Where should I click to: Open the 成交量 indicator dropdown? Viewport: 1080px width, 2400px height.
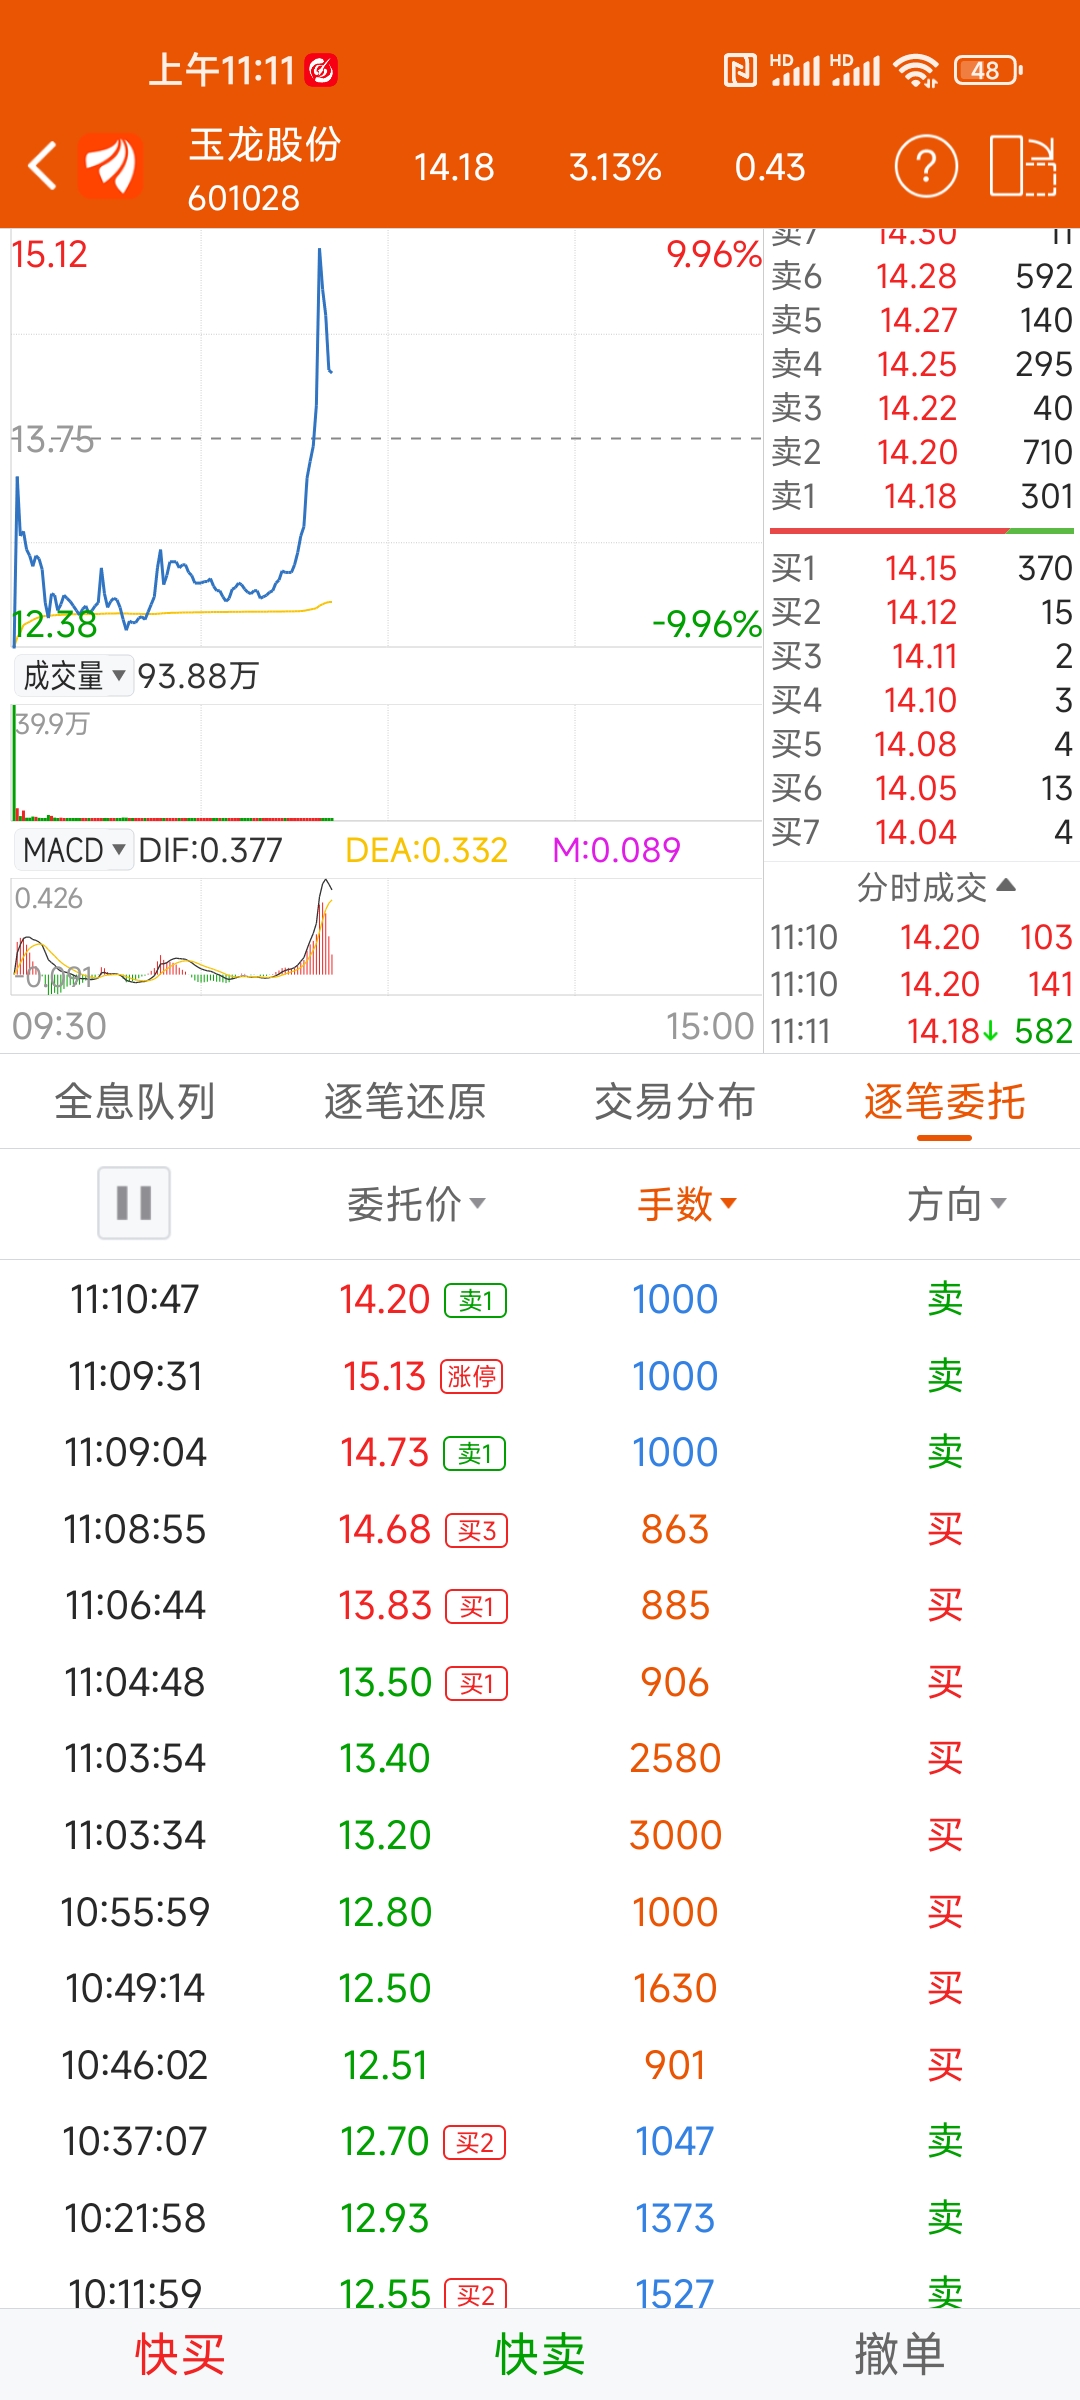[x=74, y=676]
